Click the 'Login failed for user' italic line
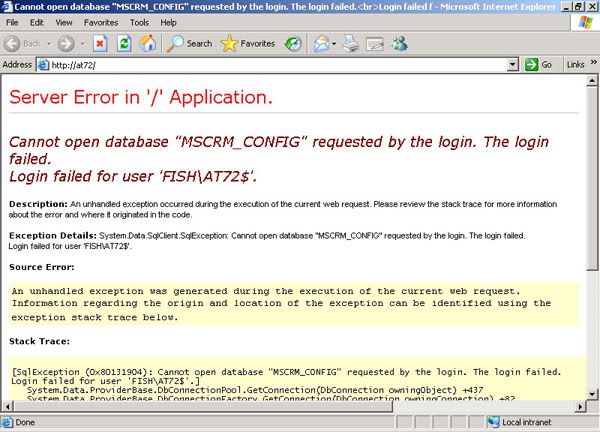 [133, 176]
